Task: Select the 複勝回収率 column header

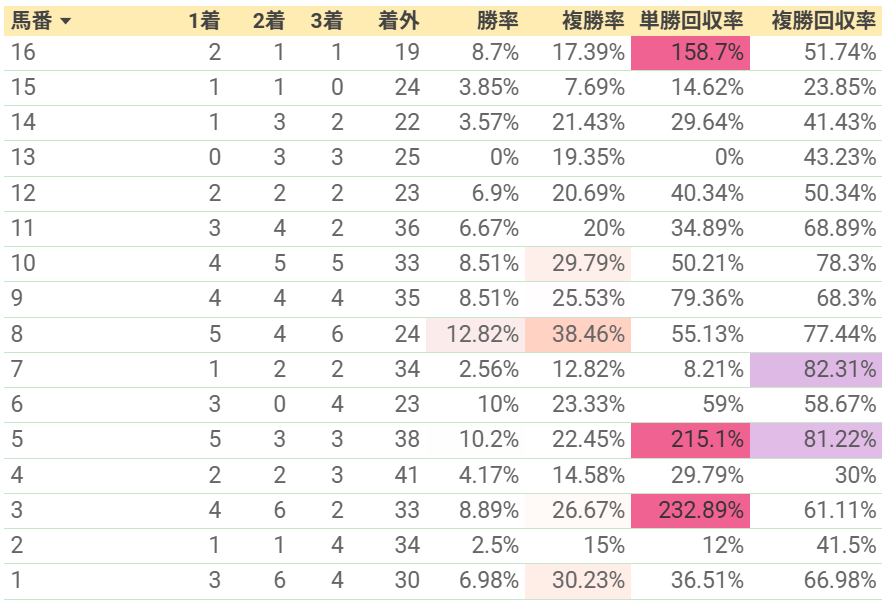Action: click(823, 21)
